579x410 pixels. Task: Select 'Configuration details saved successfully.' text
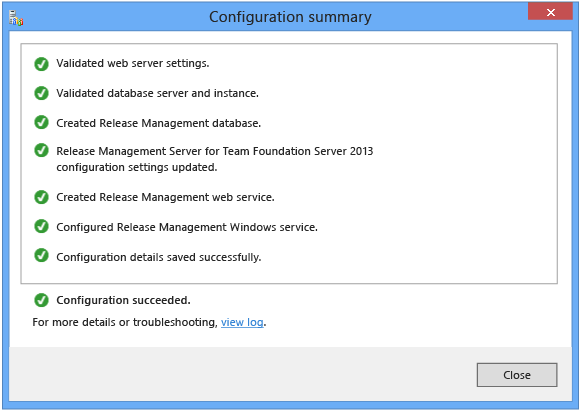click(x=159, y=257)
